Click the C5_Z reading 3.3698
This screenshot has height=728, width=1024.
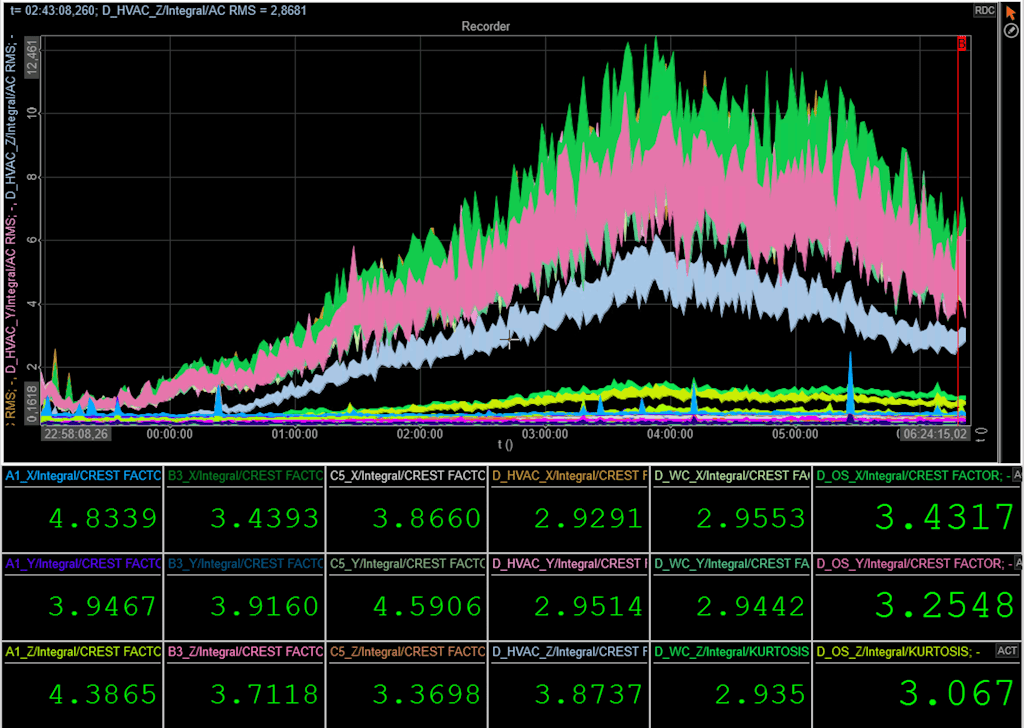point(426,695)
